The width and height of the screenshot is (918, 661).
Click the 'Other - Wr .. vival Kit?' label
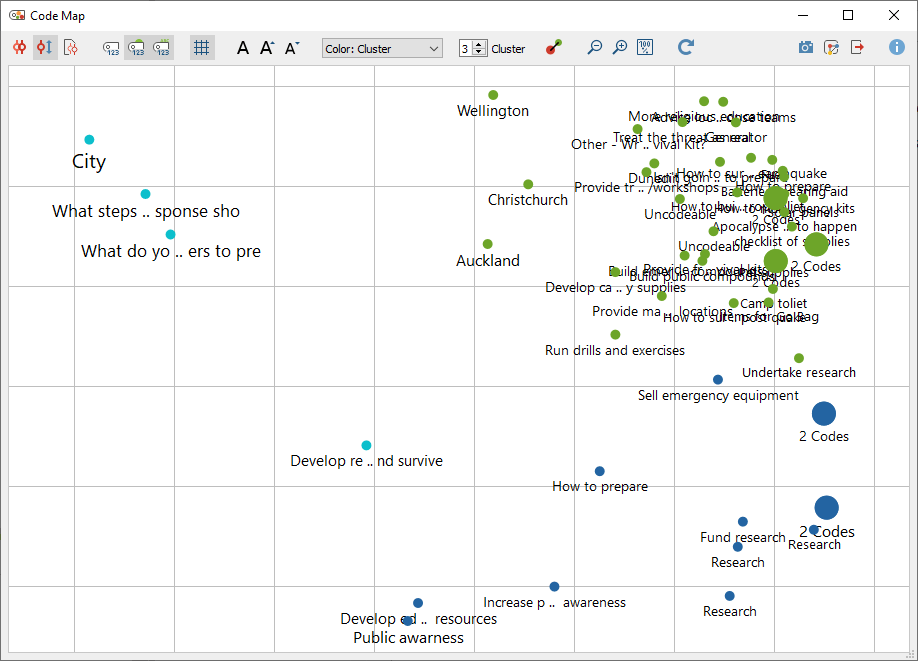pyautogui.click(x=639, y=144)
